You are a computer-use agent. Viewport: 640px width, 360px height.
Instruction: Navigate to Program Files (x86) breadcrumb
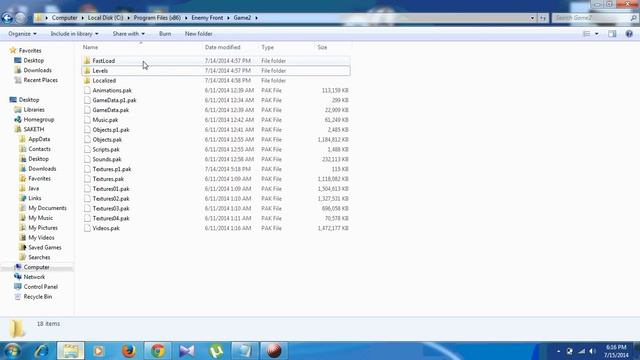(x=157, y=18)
